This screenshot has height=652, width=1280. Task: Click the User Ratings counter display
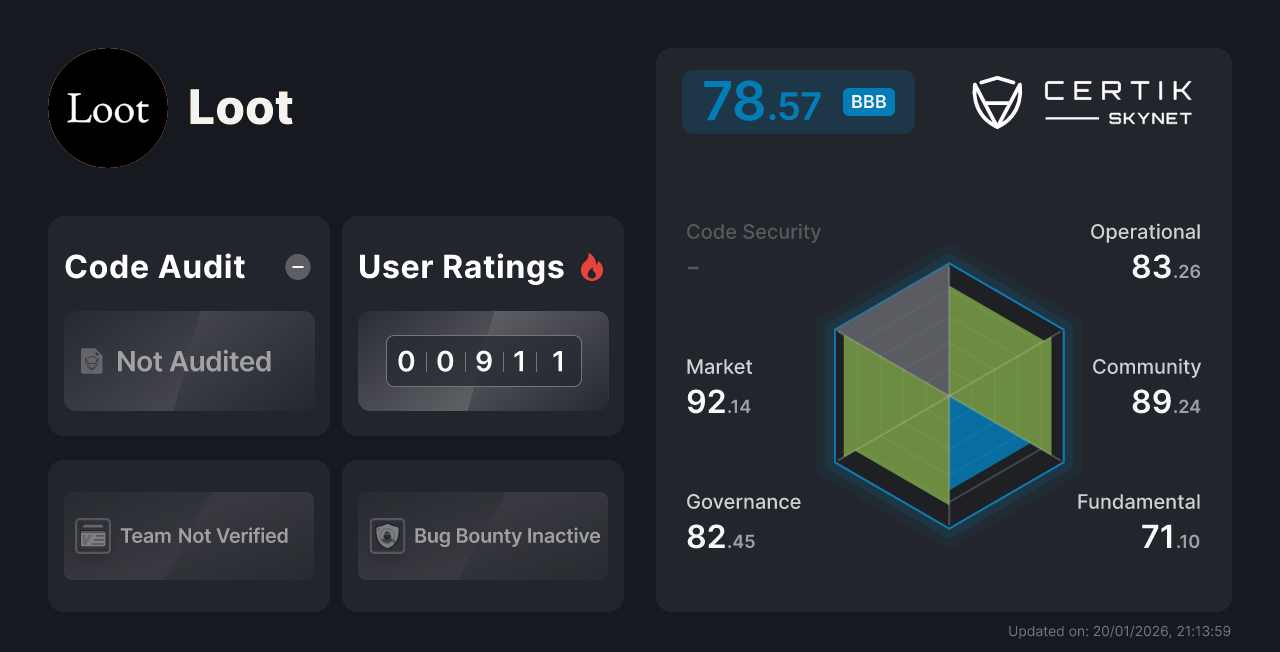click(483, 361)
